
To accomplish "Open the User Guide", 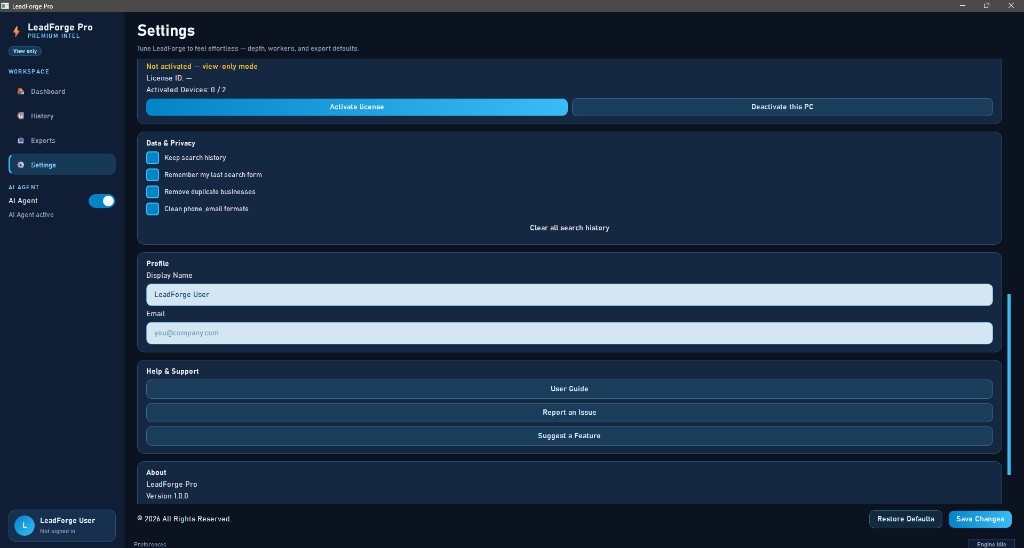I will (x=569, y=389).
